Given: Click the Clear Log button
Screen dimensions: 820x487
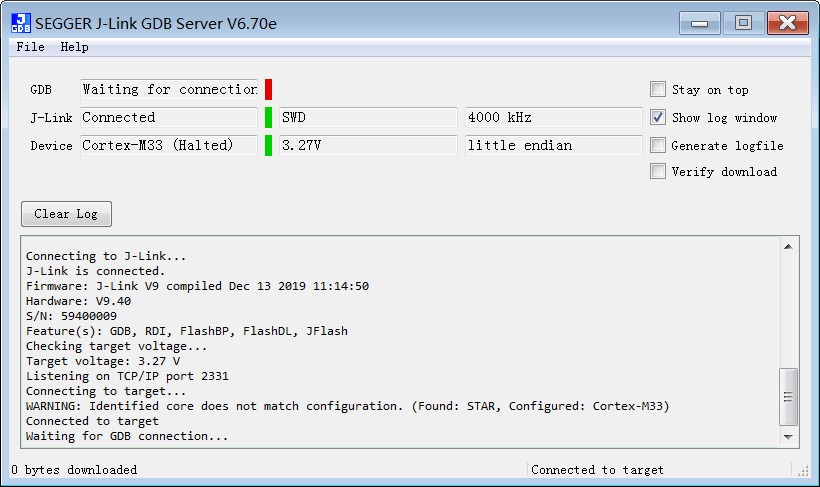Looking at the screenshot, I should 66,214.
